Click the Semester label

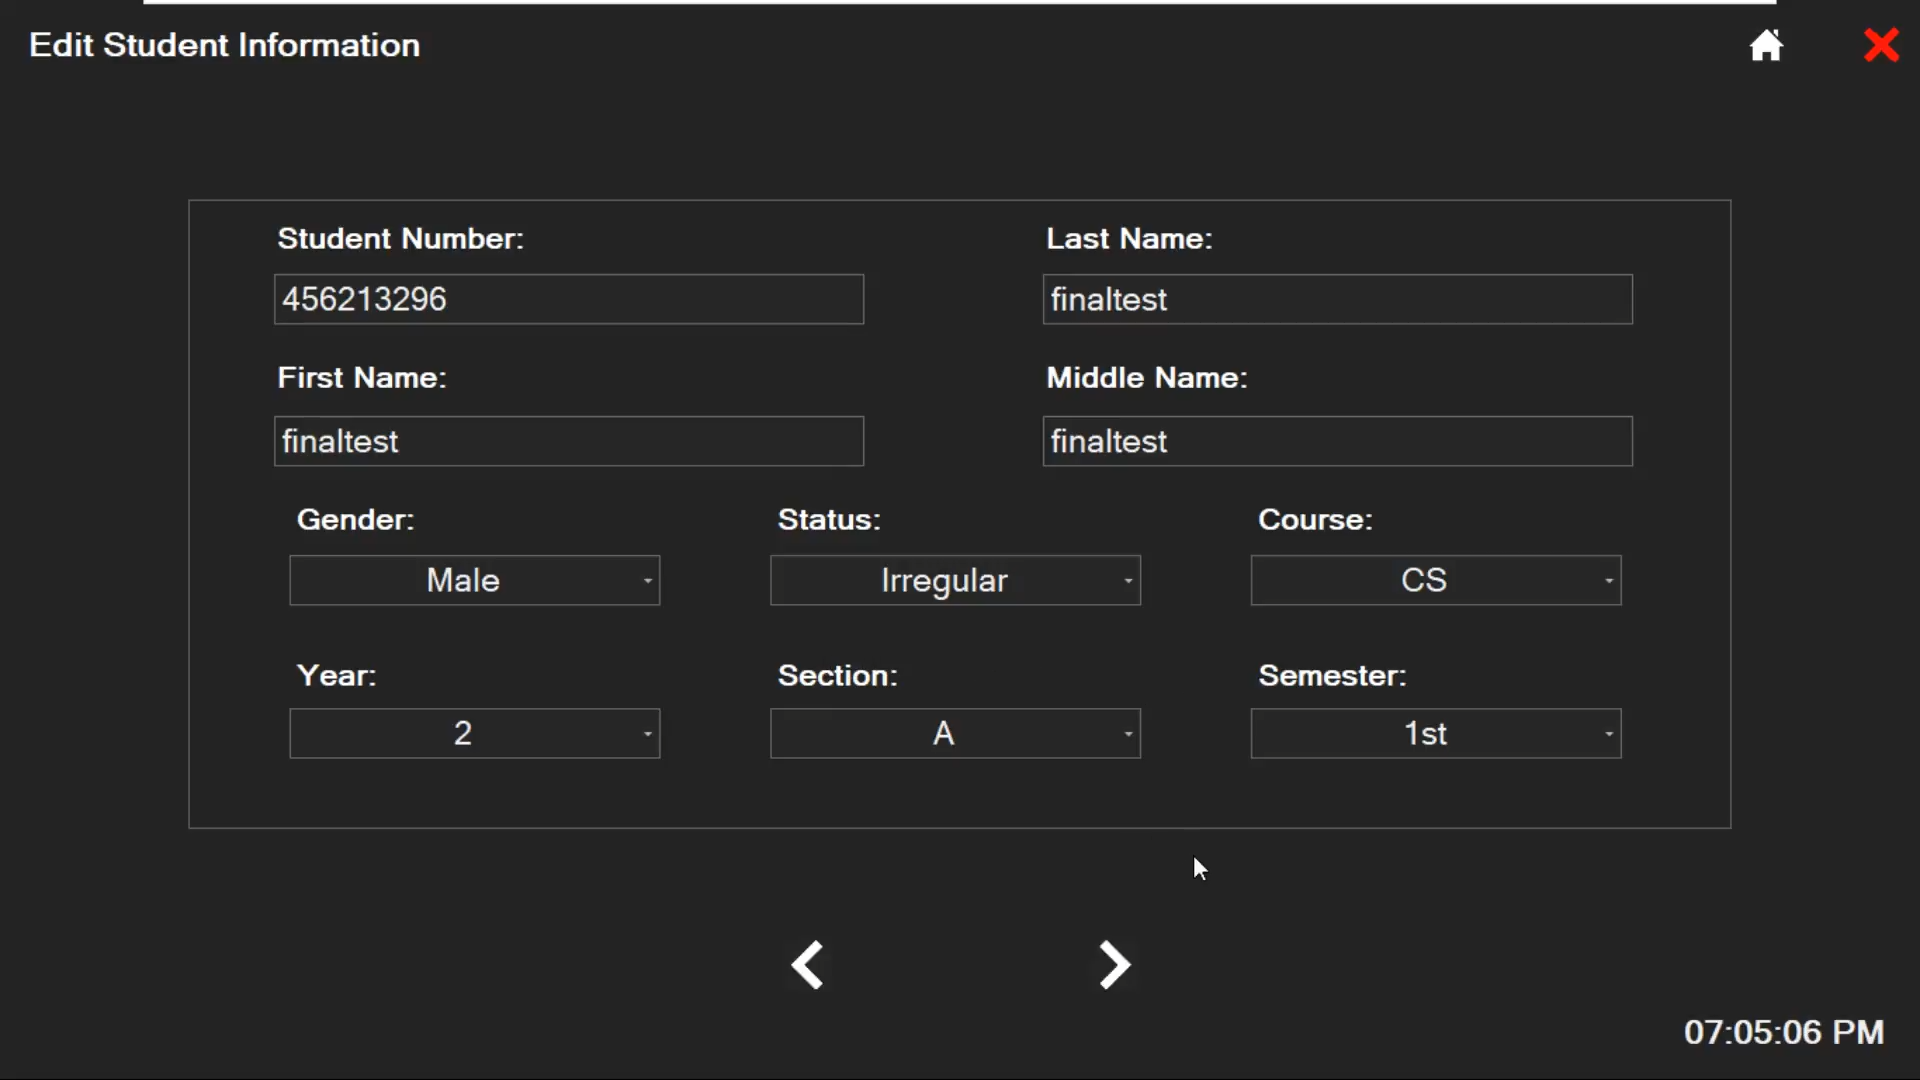tap(1332, 675)
